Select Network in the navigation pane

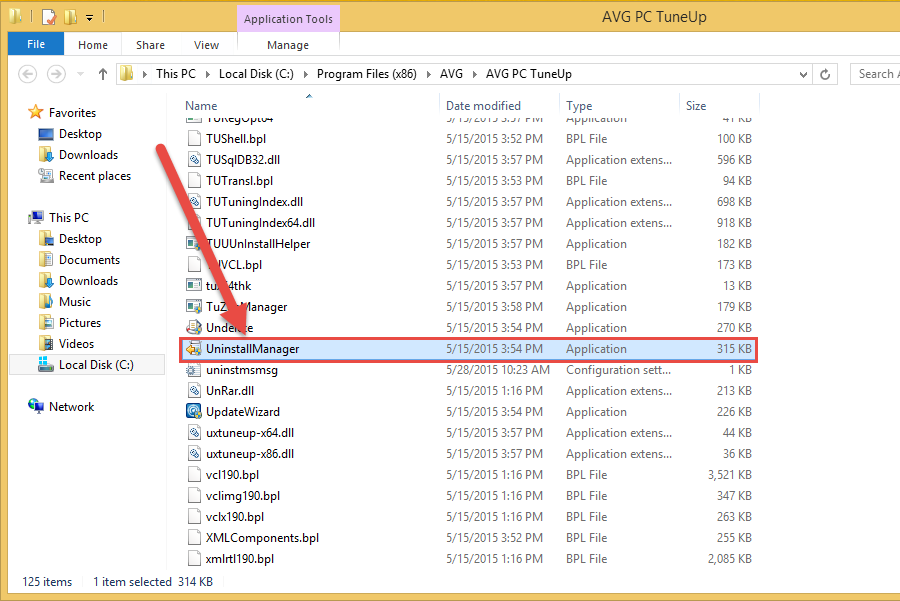point(71,407)
